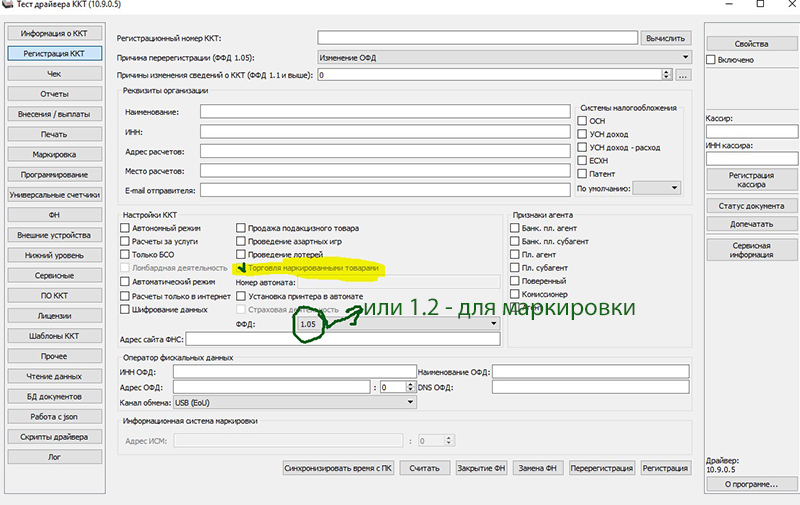Screen dimensions: 800x505
Task: Open the Свойства driver properties
Action: [751, 44]
